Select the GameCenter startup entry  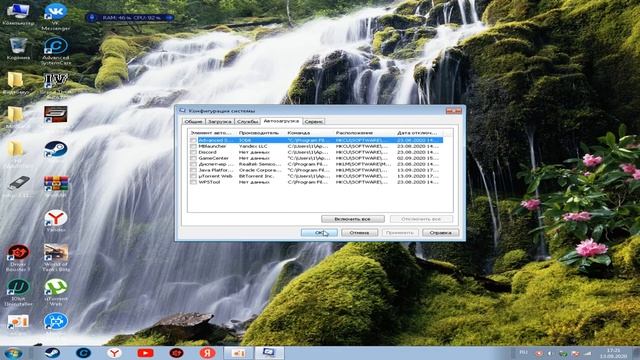(213, 158)
